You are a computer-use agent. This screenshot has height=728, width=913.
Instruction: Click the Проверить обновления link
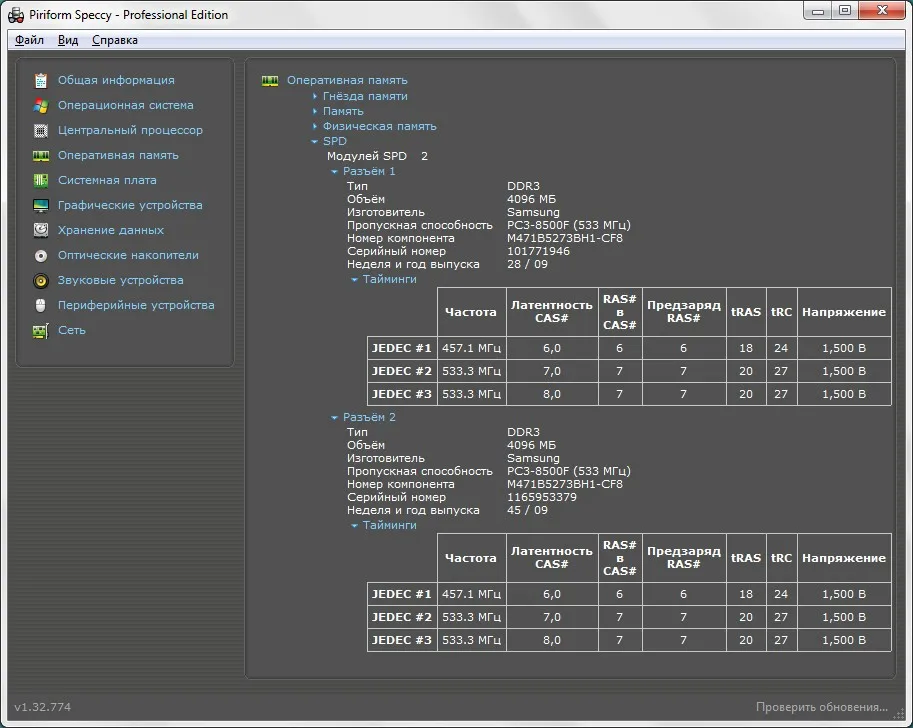pyautogui.click(x=821, y=707)
